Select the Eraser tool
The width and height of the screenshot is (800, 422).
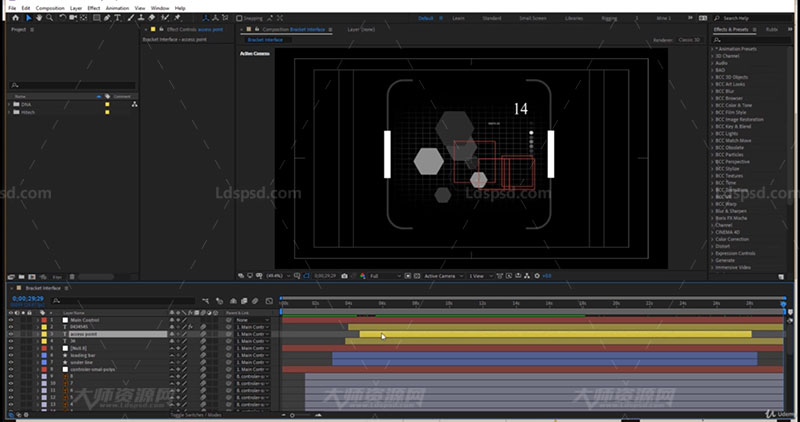(x=151, y=18)
